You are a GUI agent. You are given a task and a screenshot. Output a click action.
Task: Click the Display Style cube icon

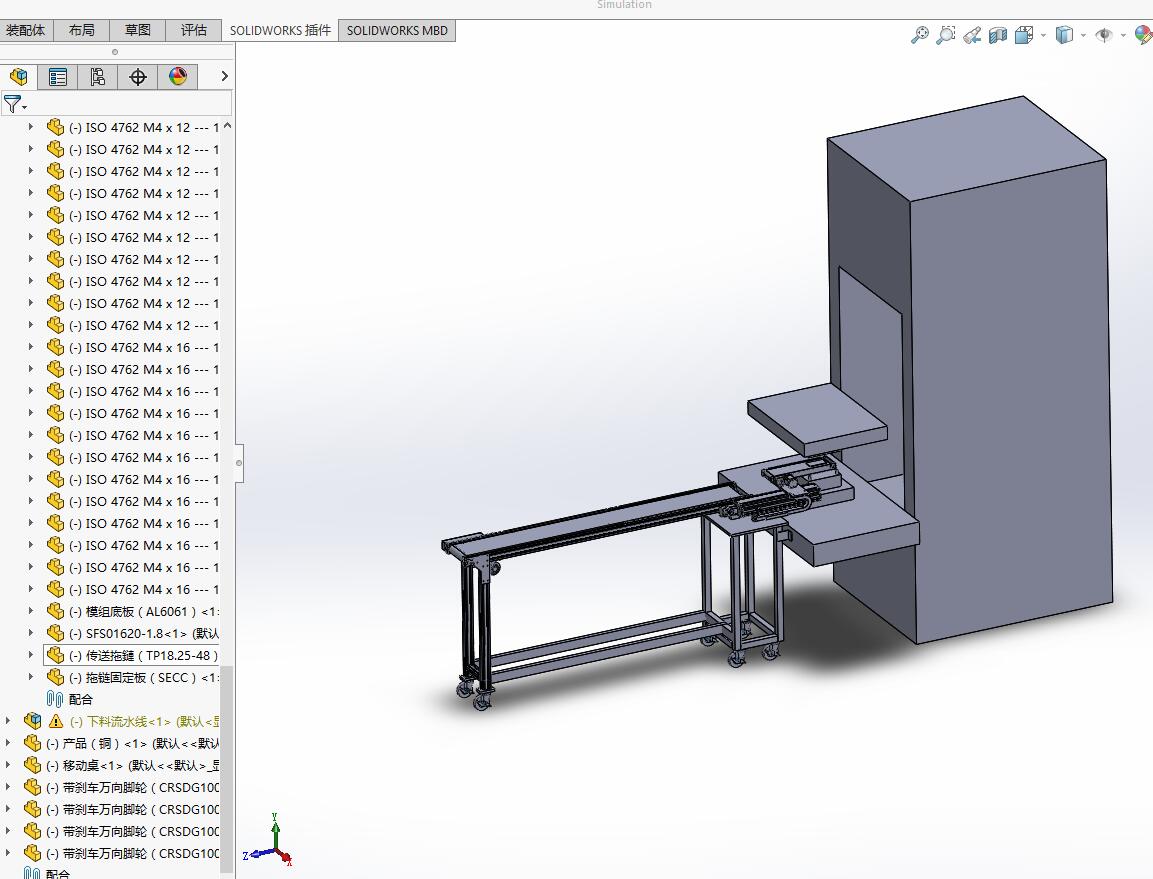1064,35
